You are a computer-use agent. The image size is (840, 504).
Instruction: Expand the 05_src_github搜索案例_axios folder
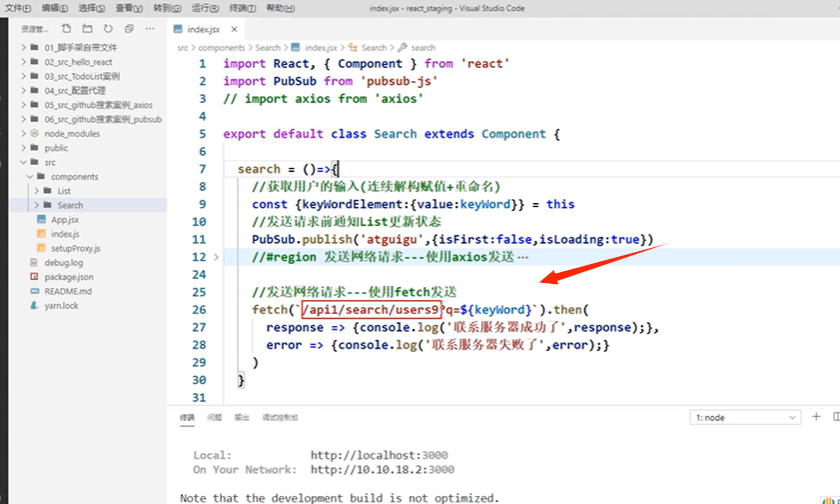coord(24,105)
